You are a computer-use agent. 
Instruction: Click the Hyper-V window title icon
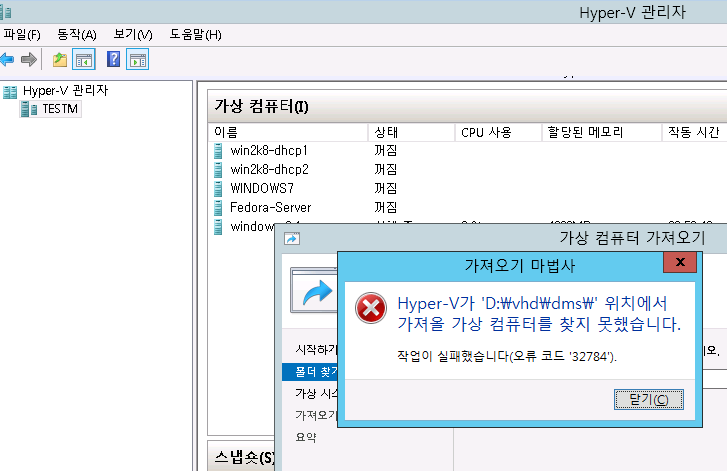pyautogui.click(x=6, y=12)
